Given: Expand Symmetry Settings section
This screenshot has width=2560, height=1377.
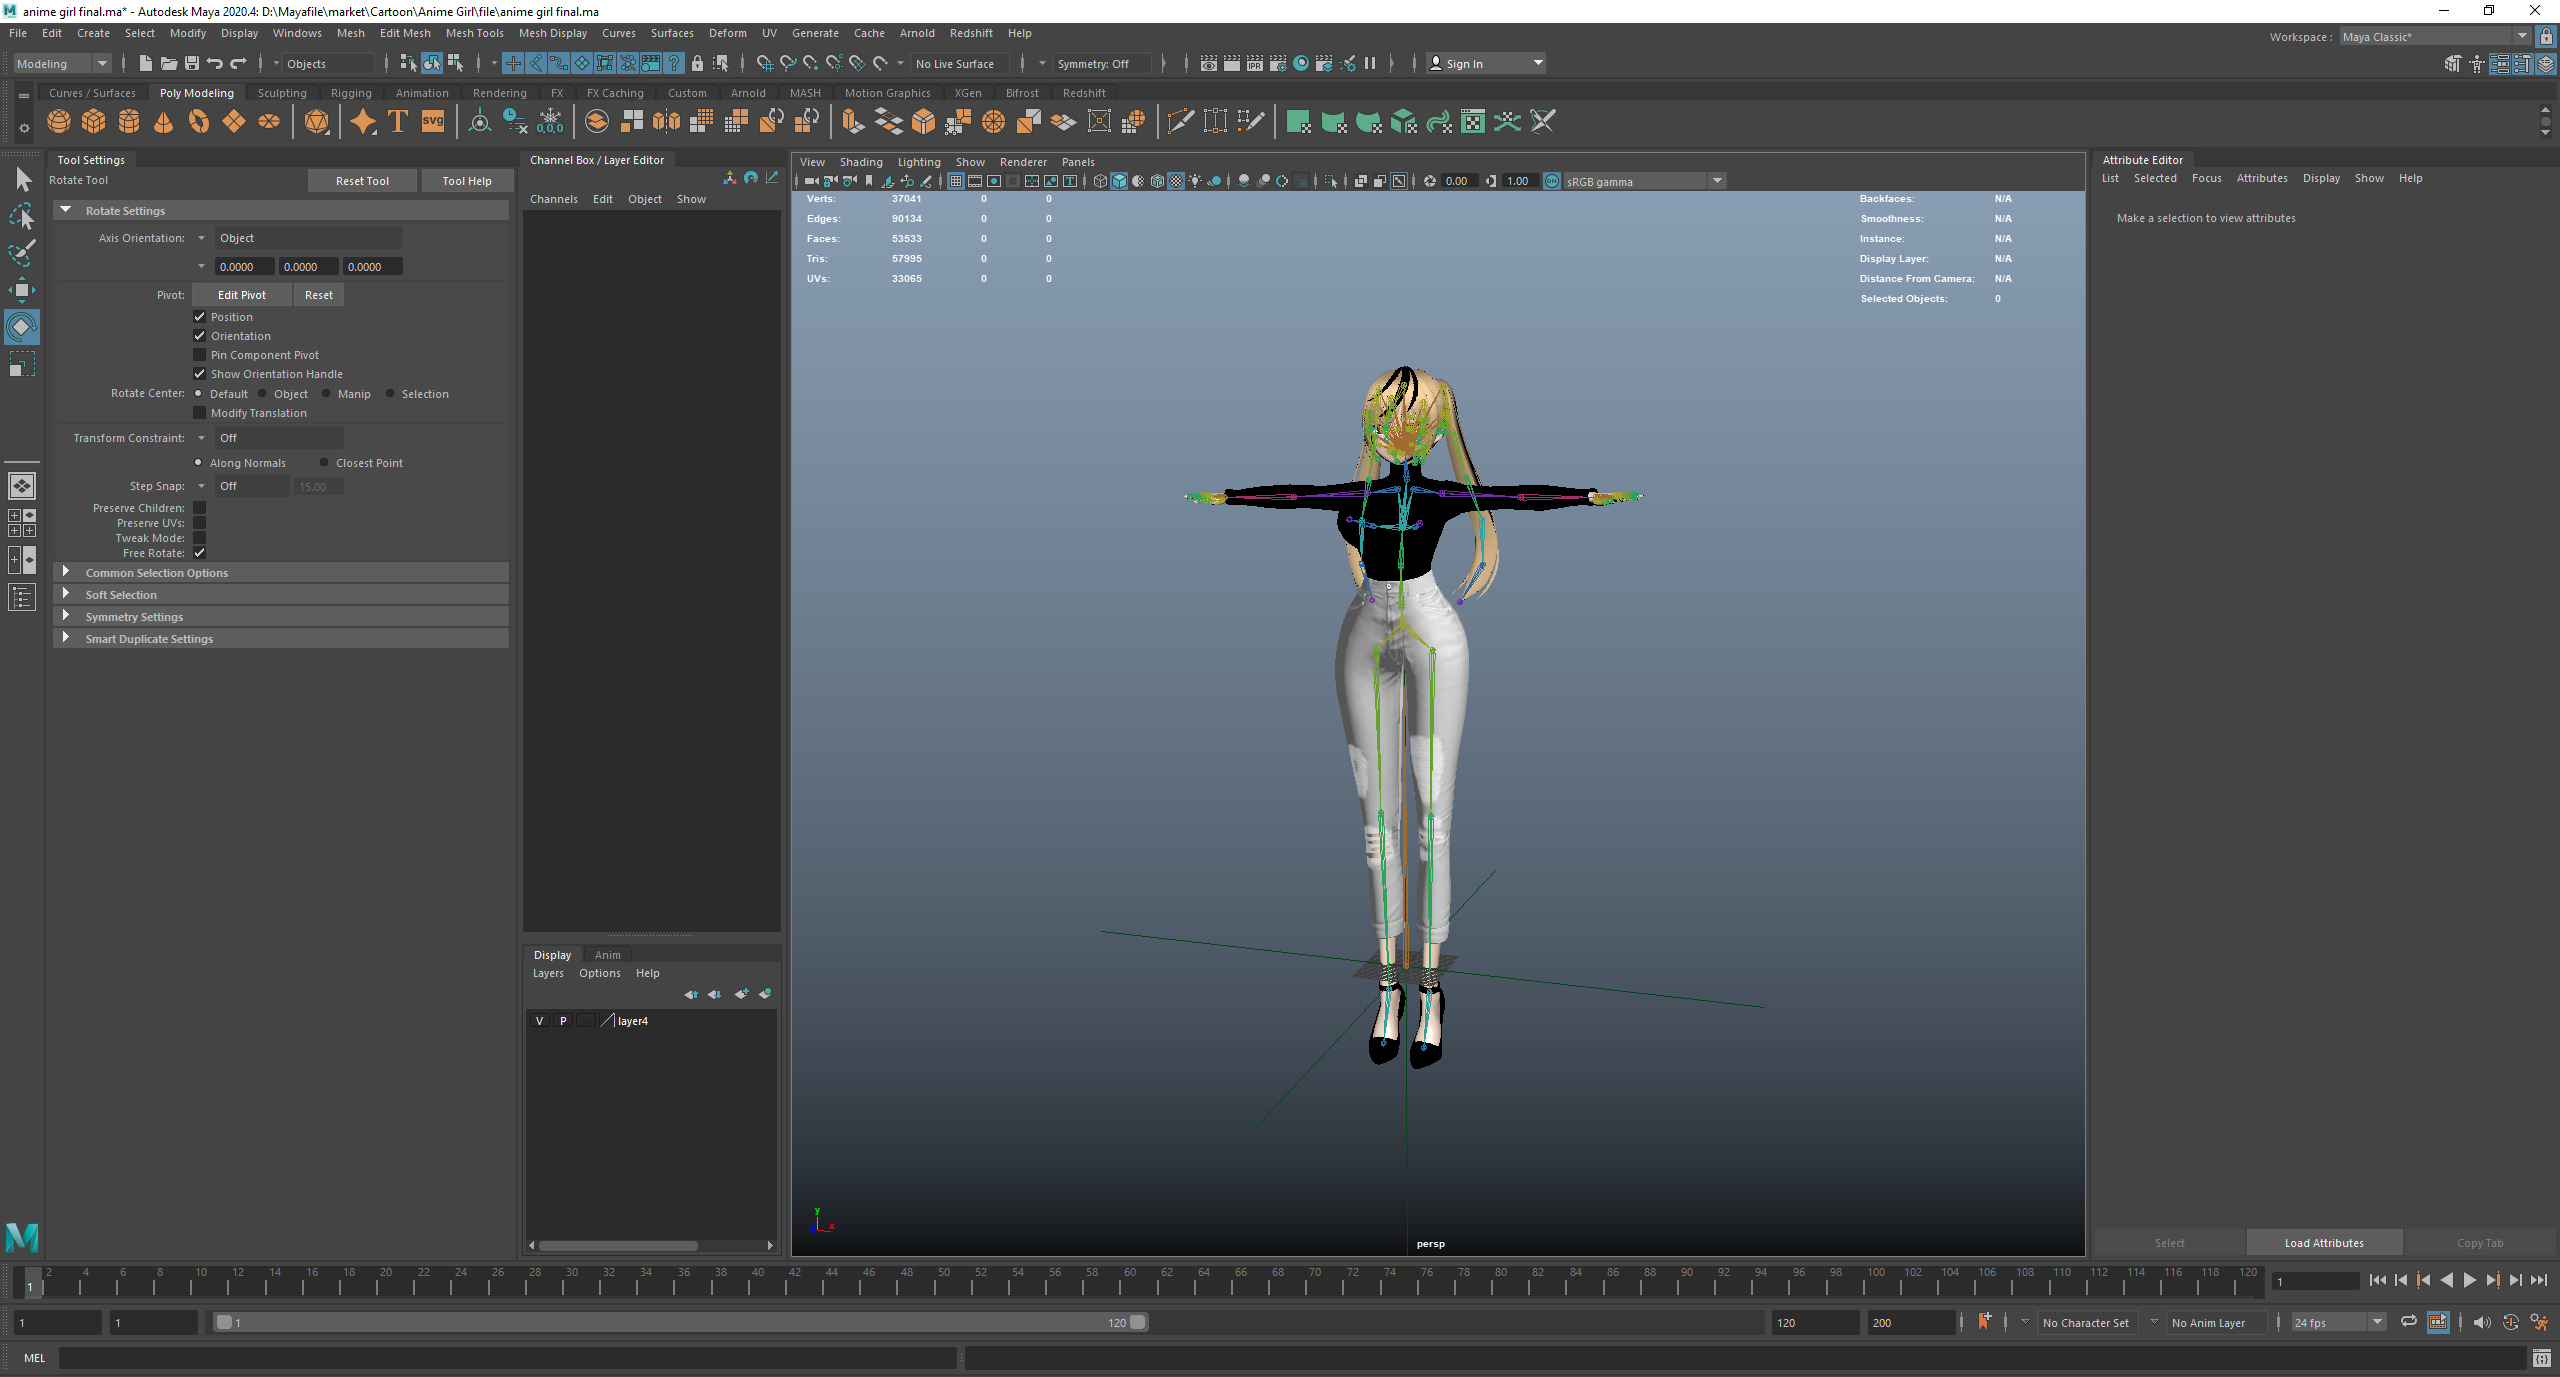Looking at the screenshot, I should [281, 617].
